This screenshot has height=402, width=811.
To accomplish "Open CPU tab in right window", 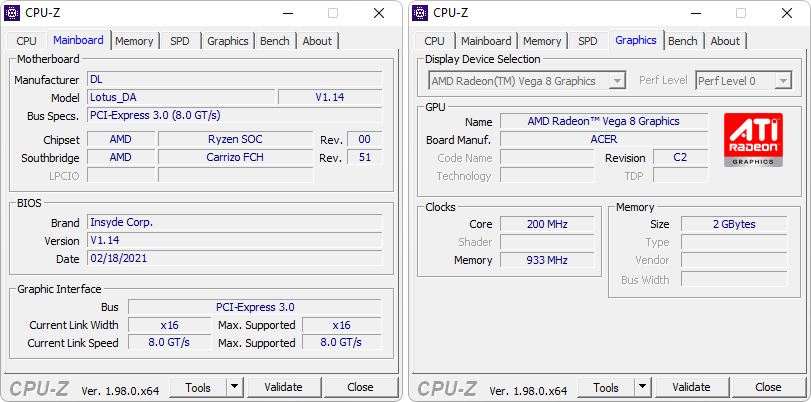I will [x=434, y=41].
